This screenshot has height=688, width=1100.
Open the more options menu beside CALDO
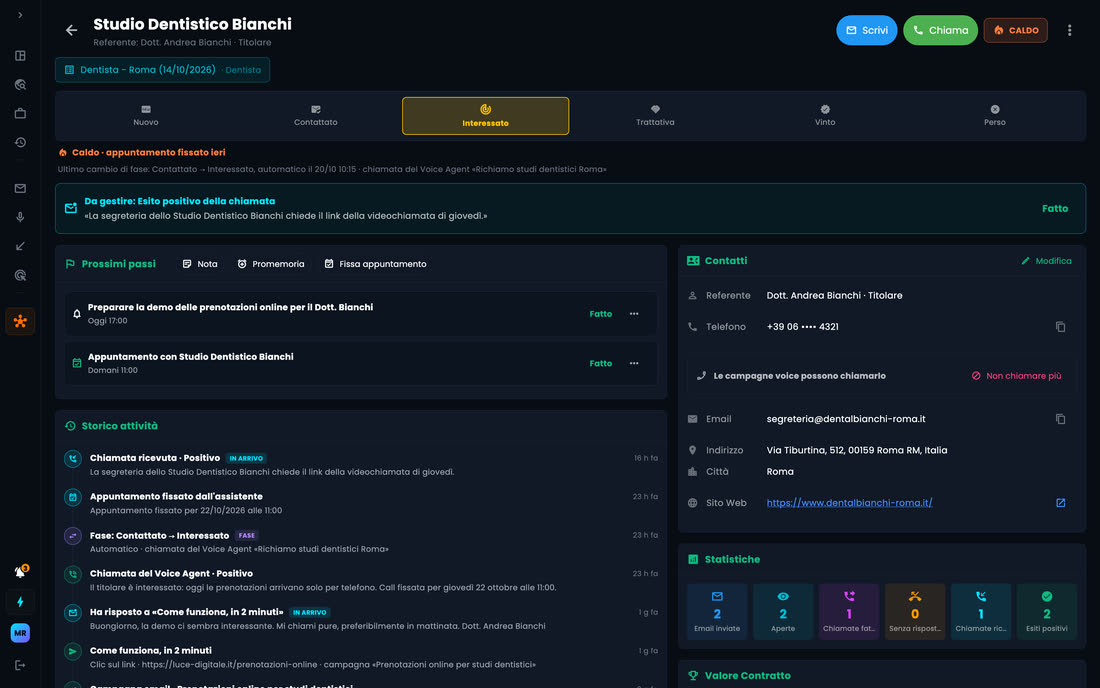1069,30
